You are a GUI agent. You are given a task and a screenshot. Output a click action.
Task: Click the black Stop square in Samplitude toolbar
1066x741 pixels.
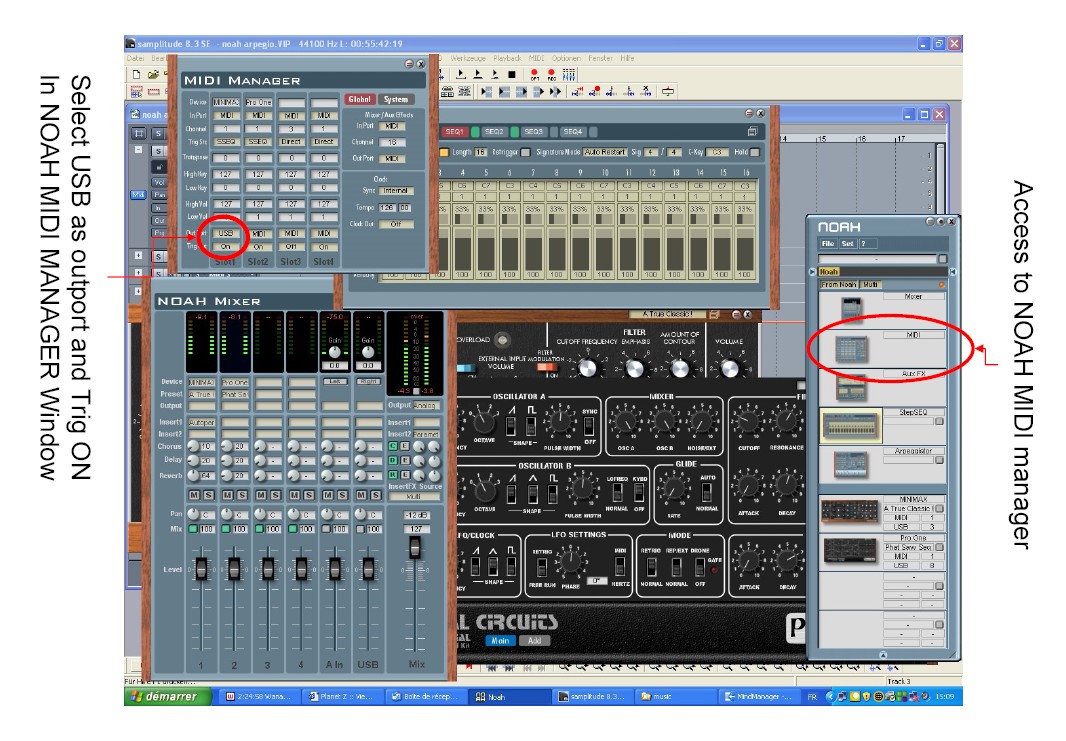(x=512, y=74)
